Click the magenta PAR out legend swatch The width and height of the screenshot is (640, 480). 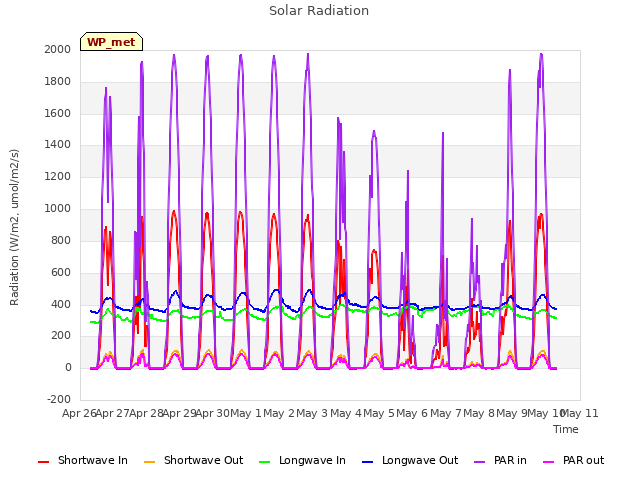(x=549, y=462)
